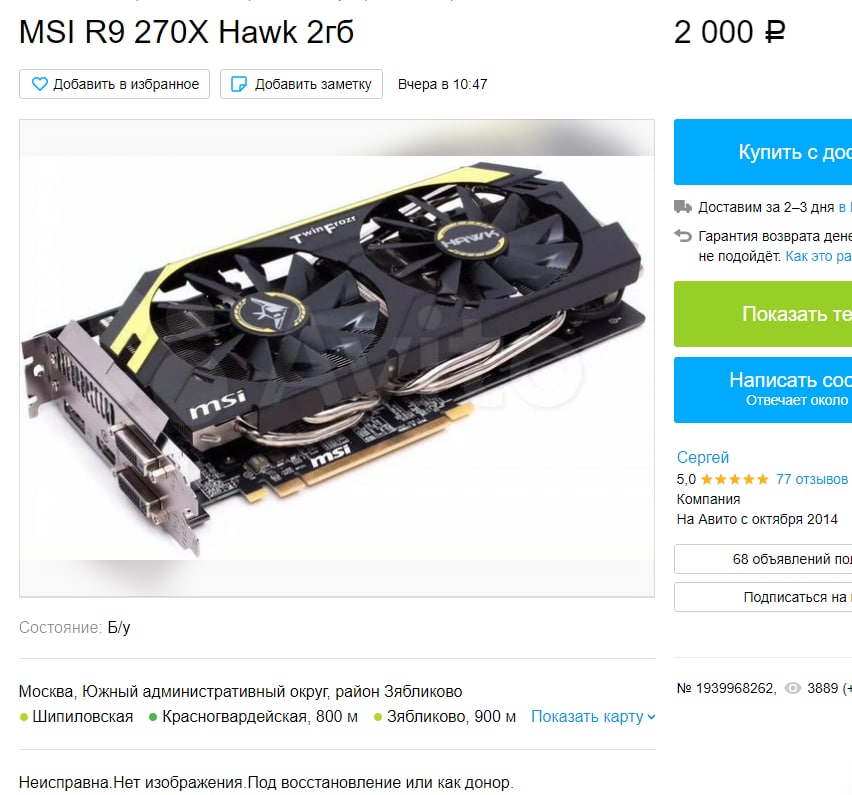
Task: Click the note icon on Добавить заметку
Action: click(x=239, y=84)
